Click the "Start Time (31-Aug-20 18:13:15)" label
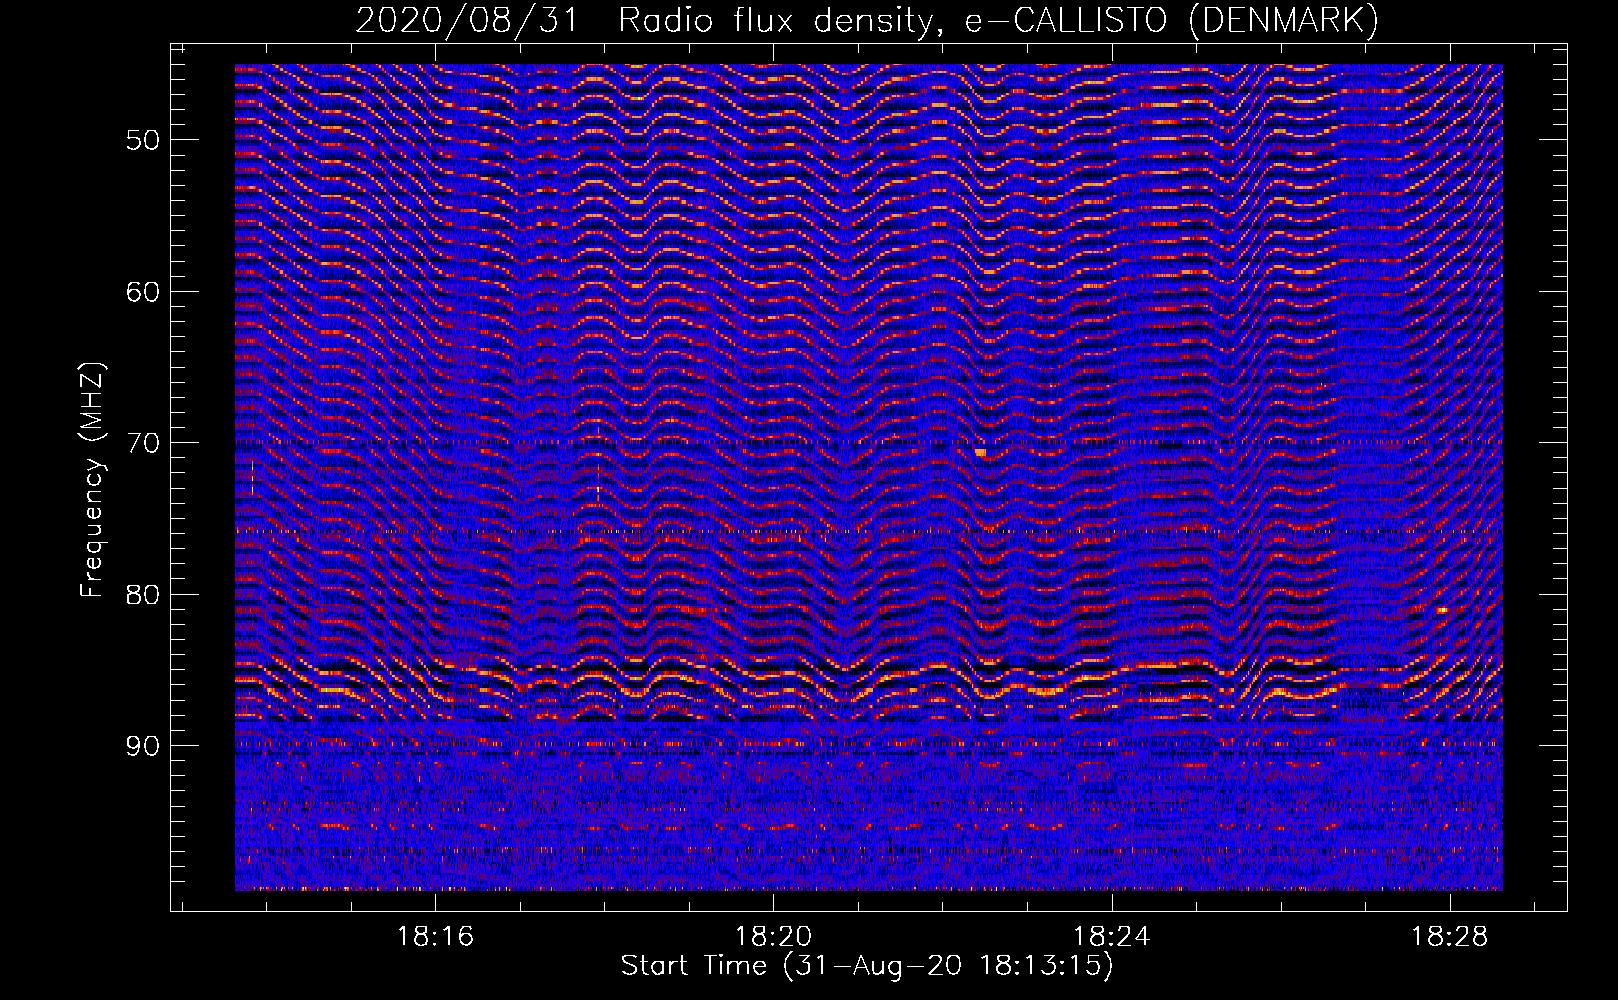Image resolution: width=1618 pixels, height=1000 pixels. point(867,966)
